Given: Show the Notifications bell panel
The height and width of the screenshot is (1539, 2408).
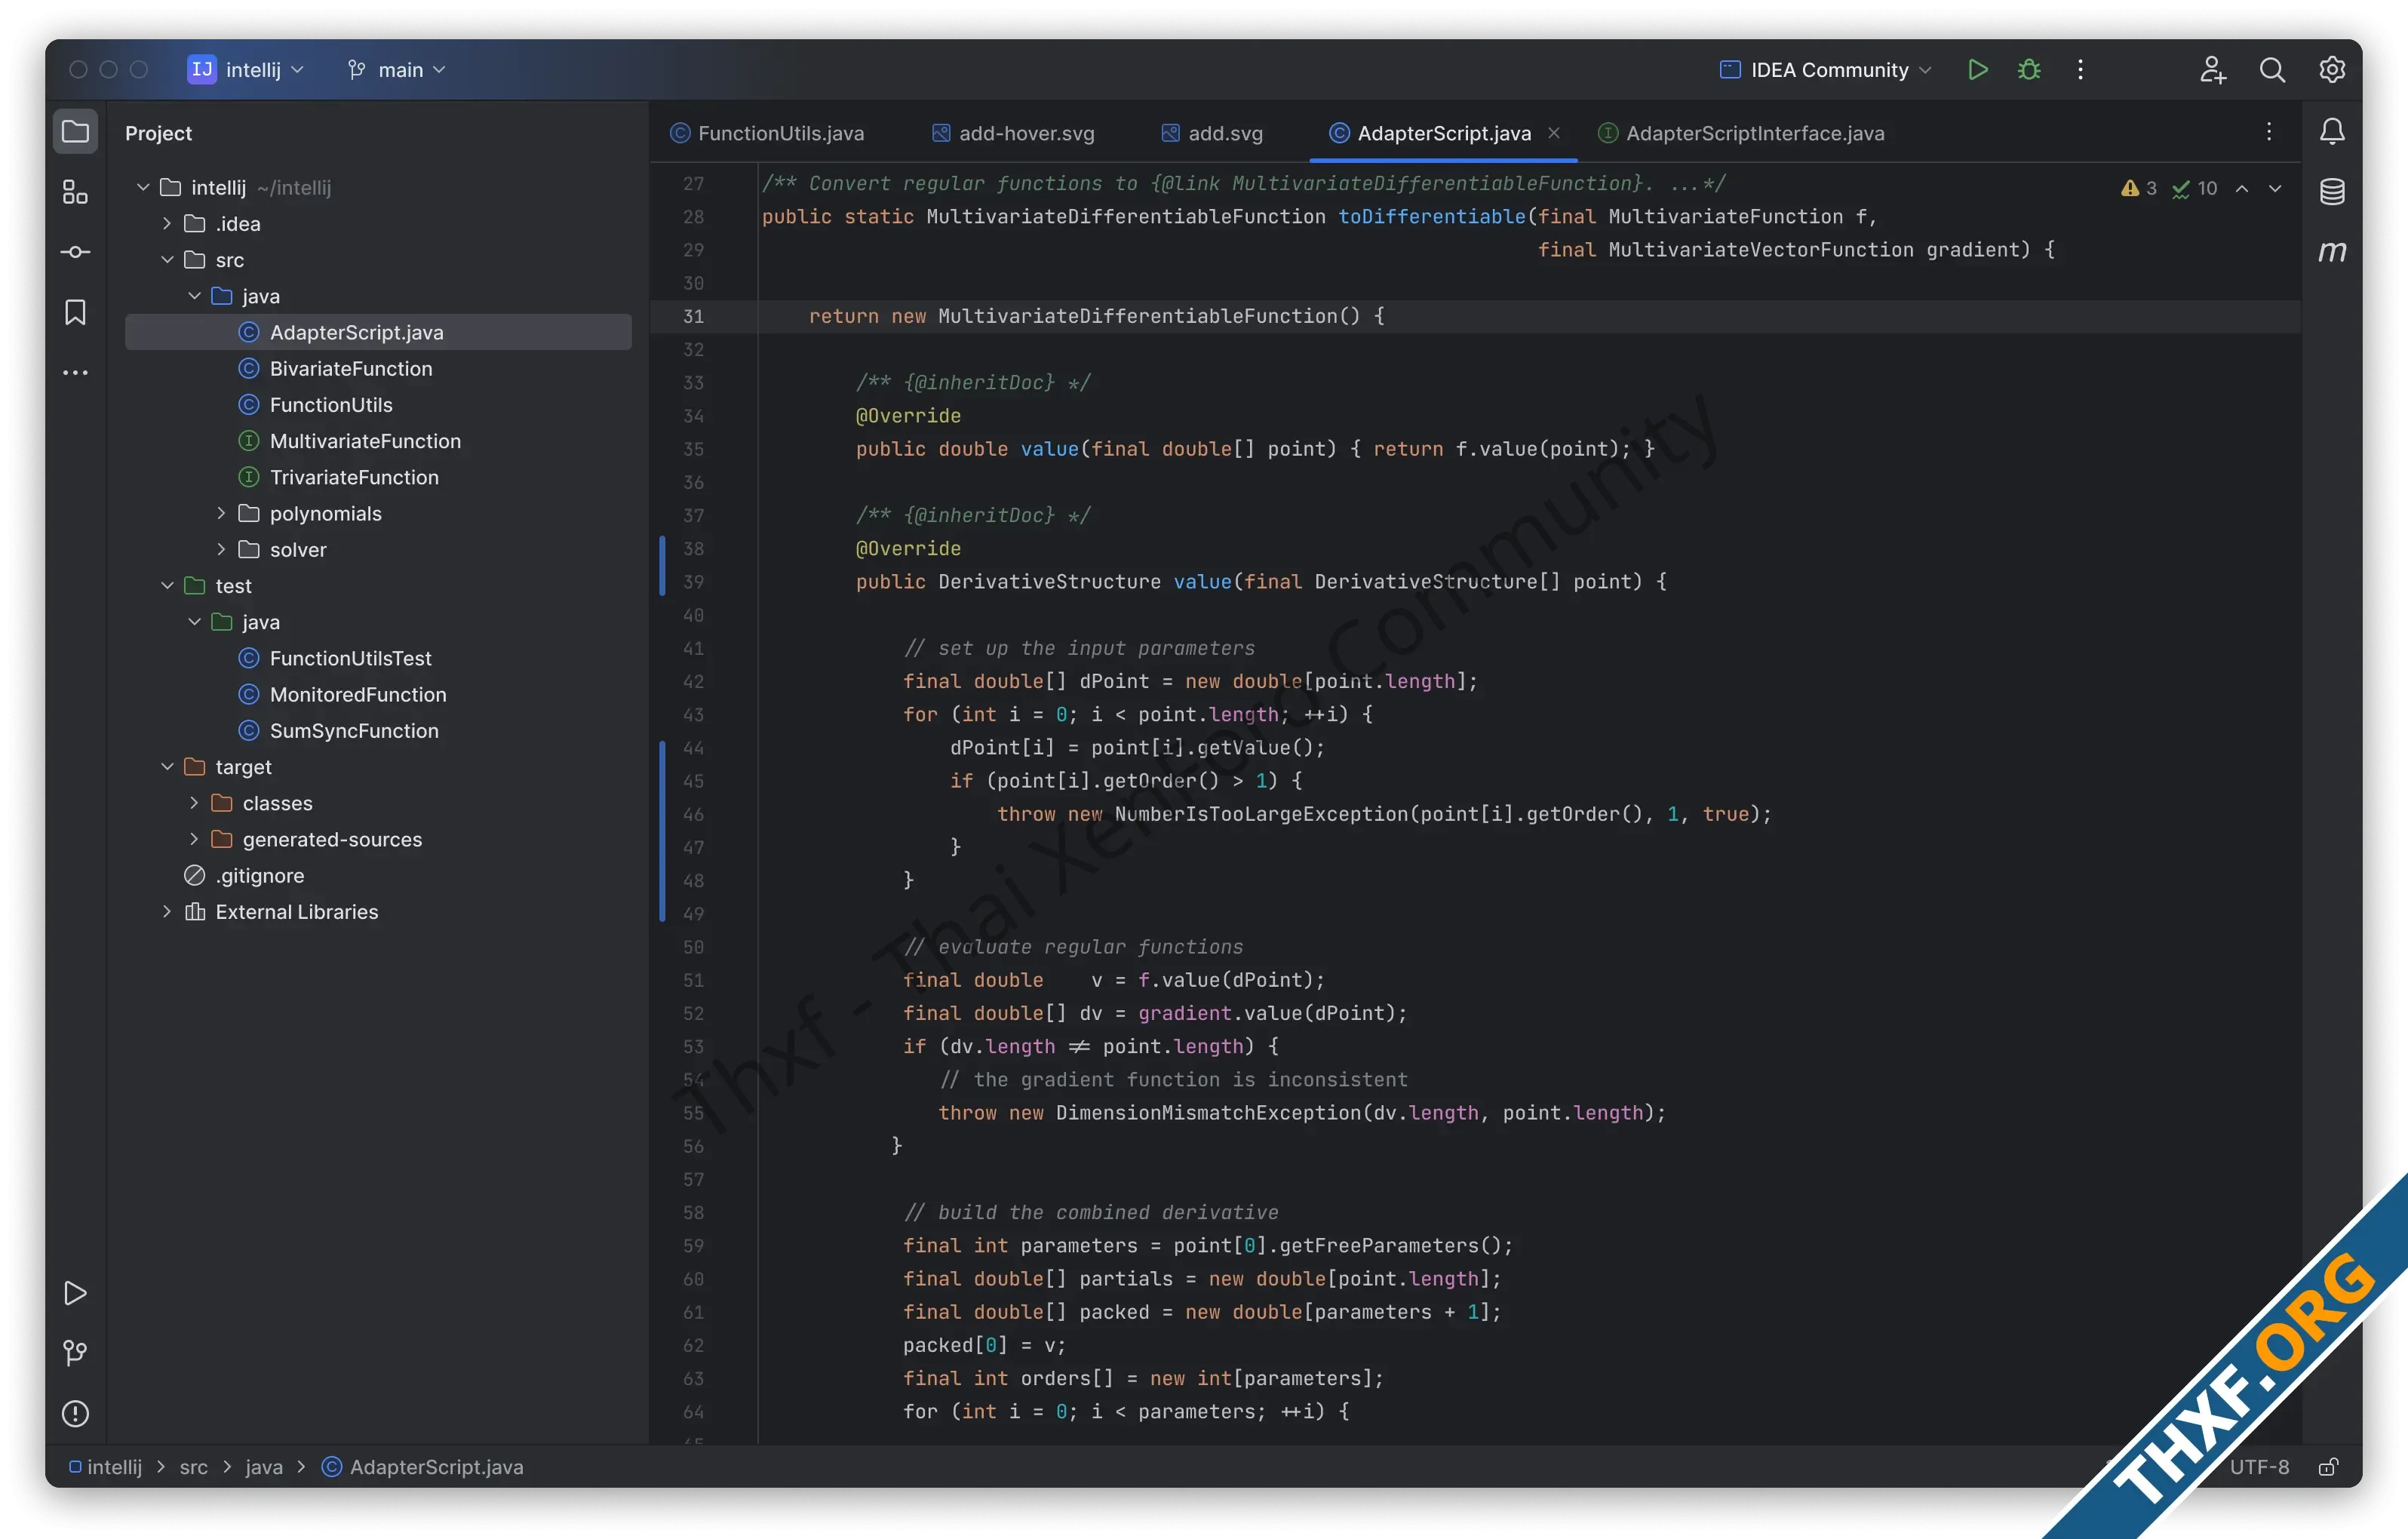Looking at the screenshot, I should coord(2332,132).
